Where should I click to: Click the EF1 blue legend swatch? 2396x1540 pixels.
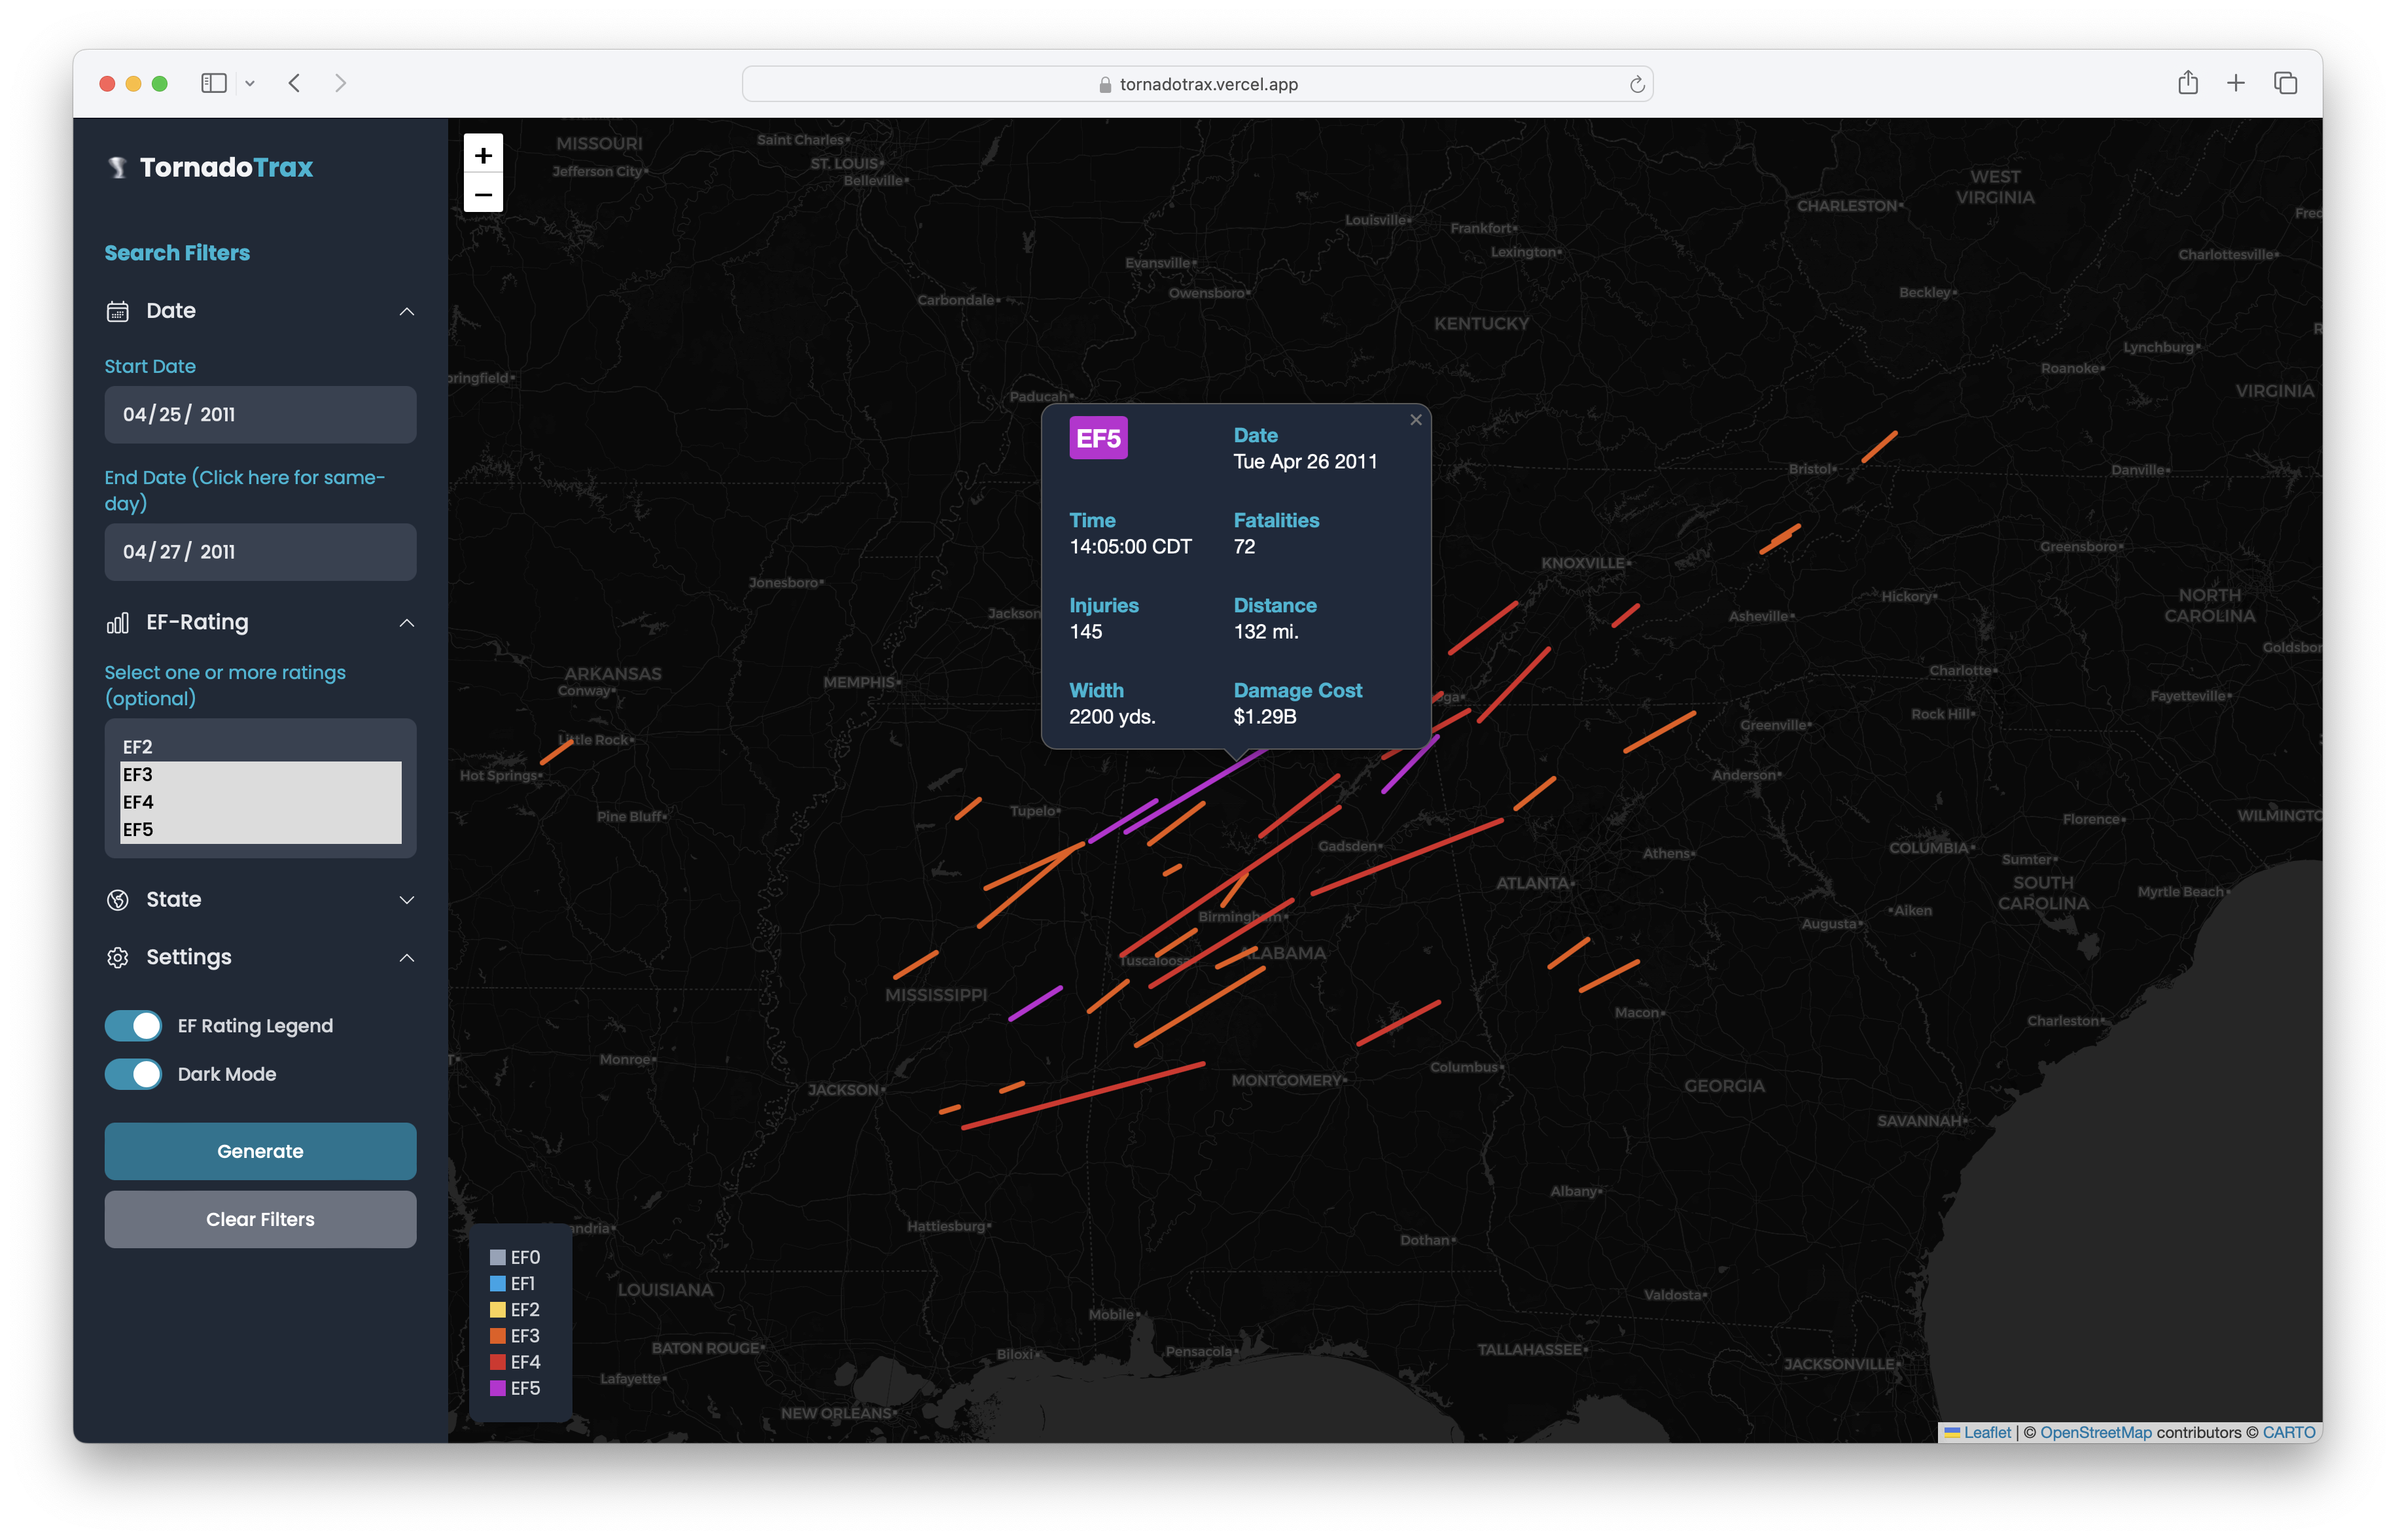tap(497, 1284)
